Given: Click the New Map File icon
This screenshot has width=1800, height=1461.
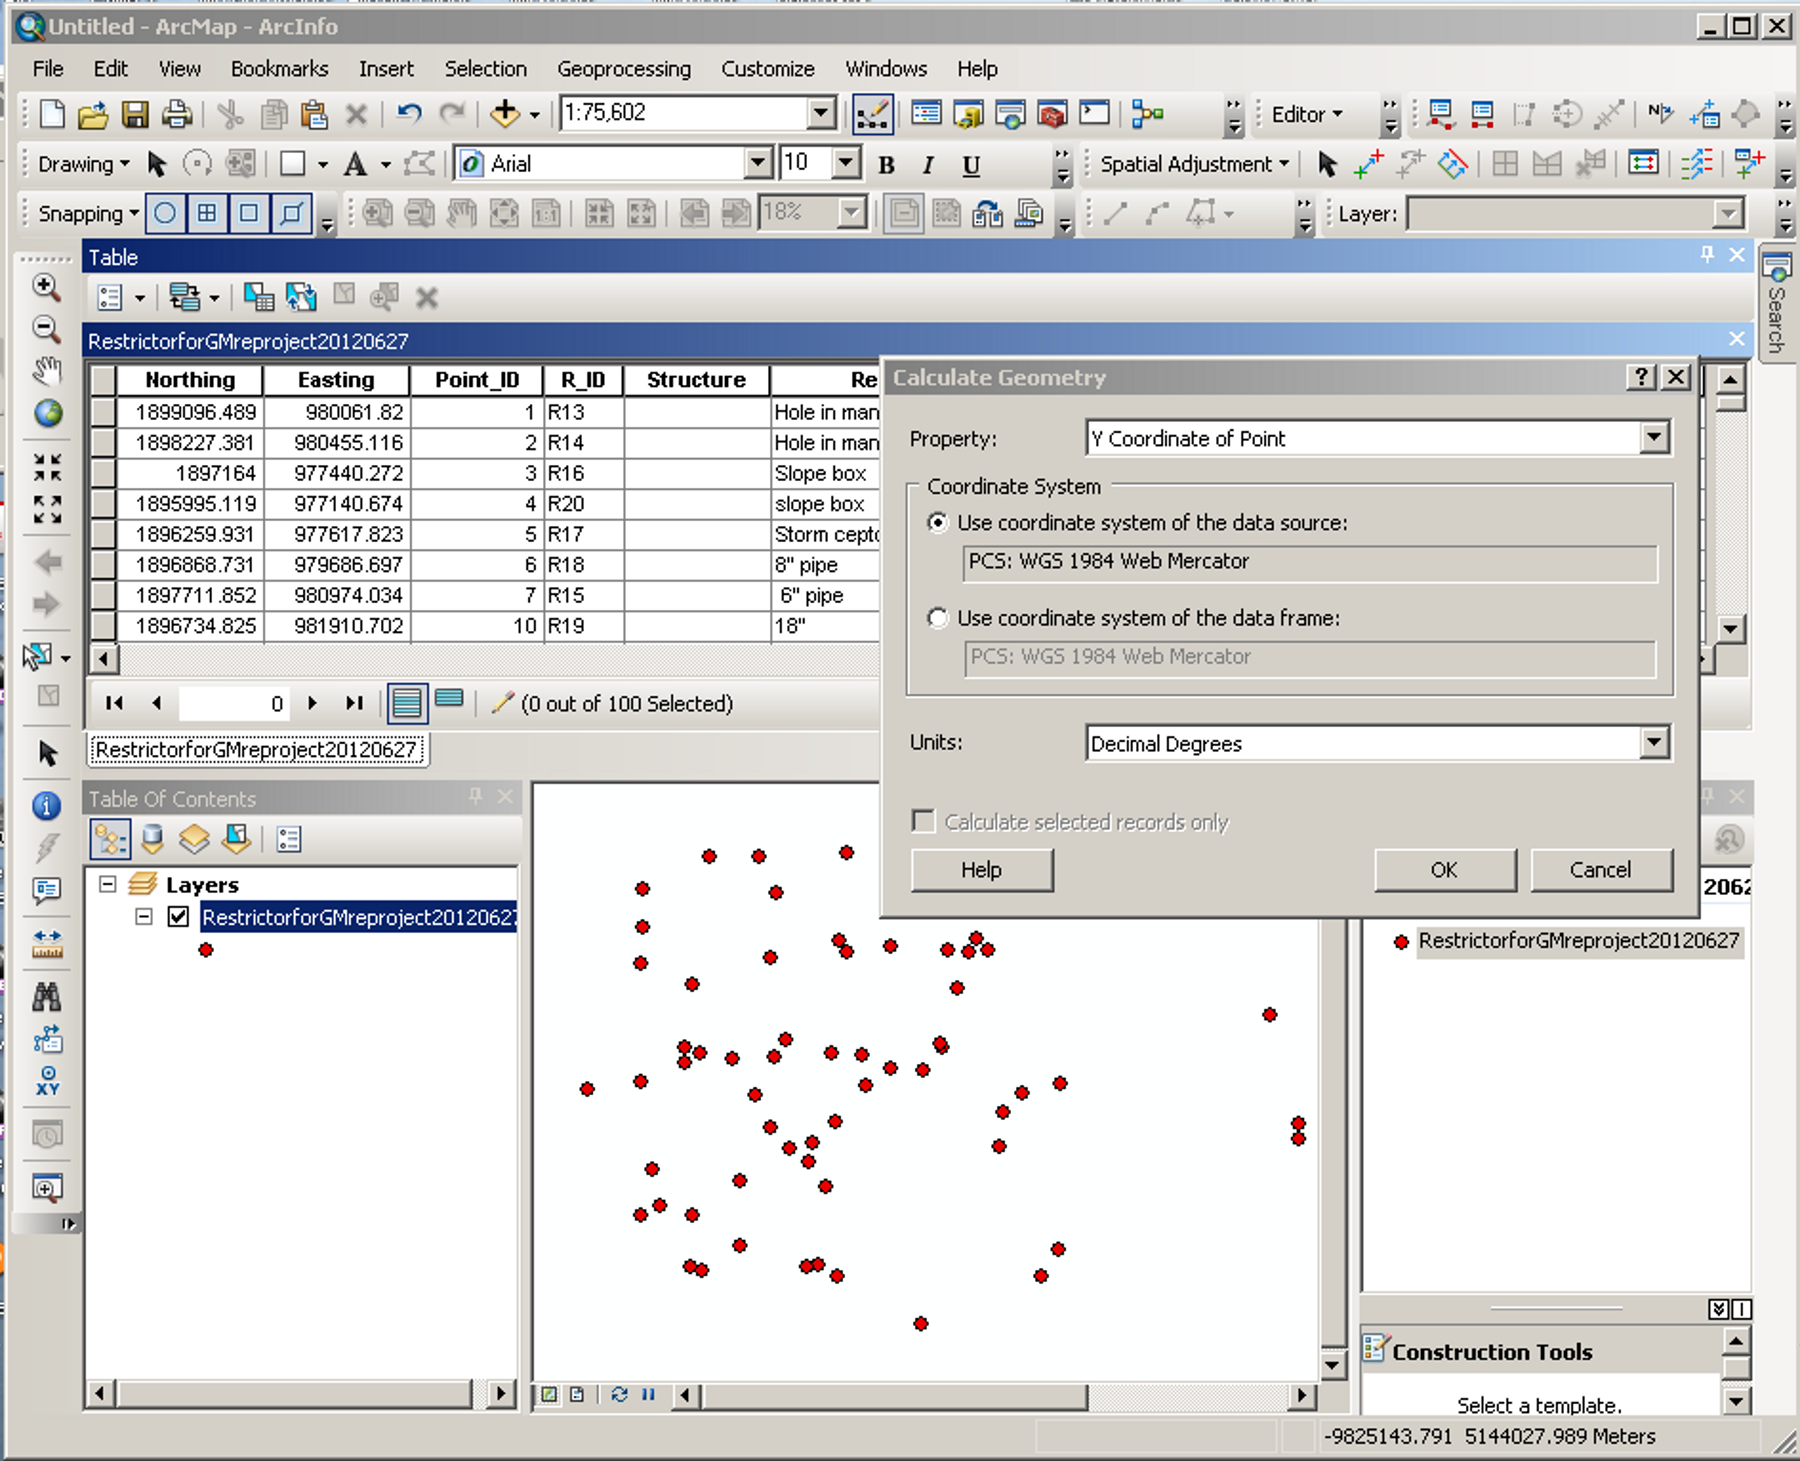Looking at the screenshot, I should (x=52, y=114).
